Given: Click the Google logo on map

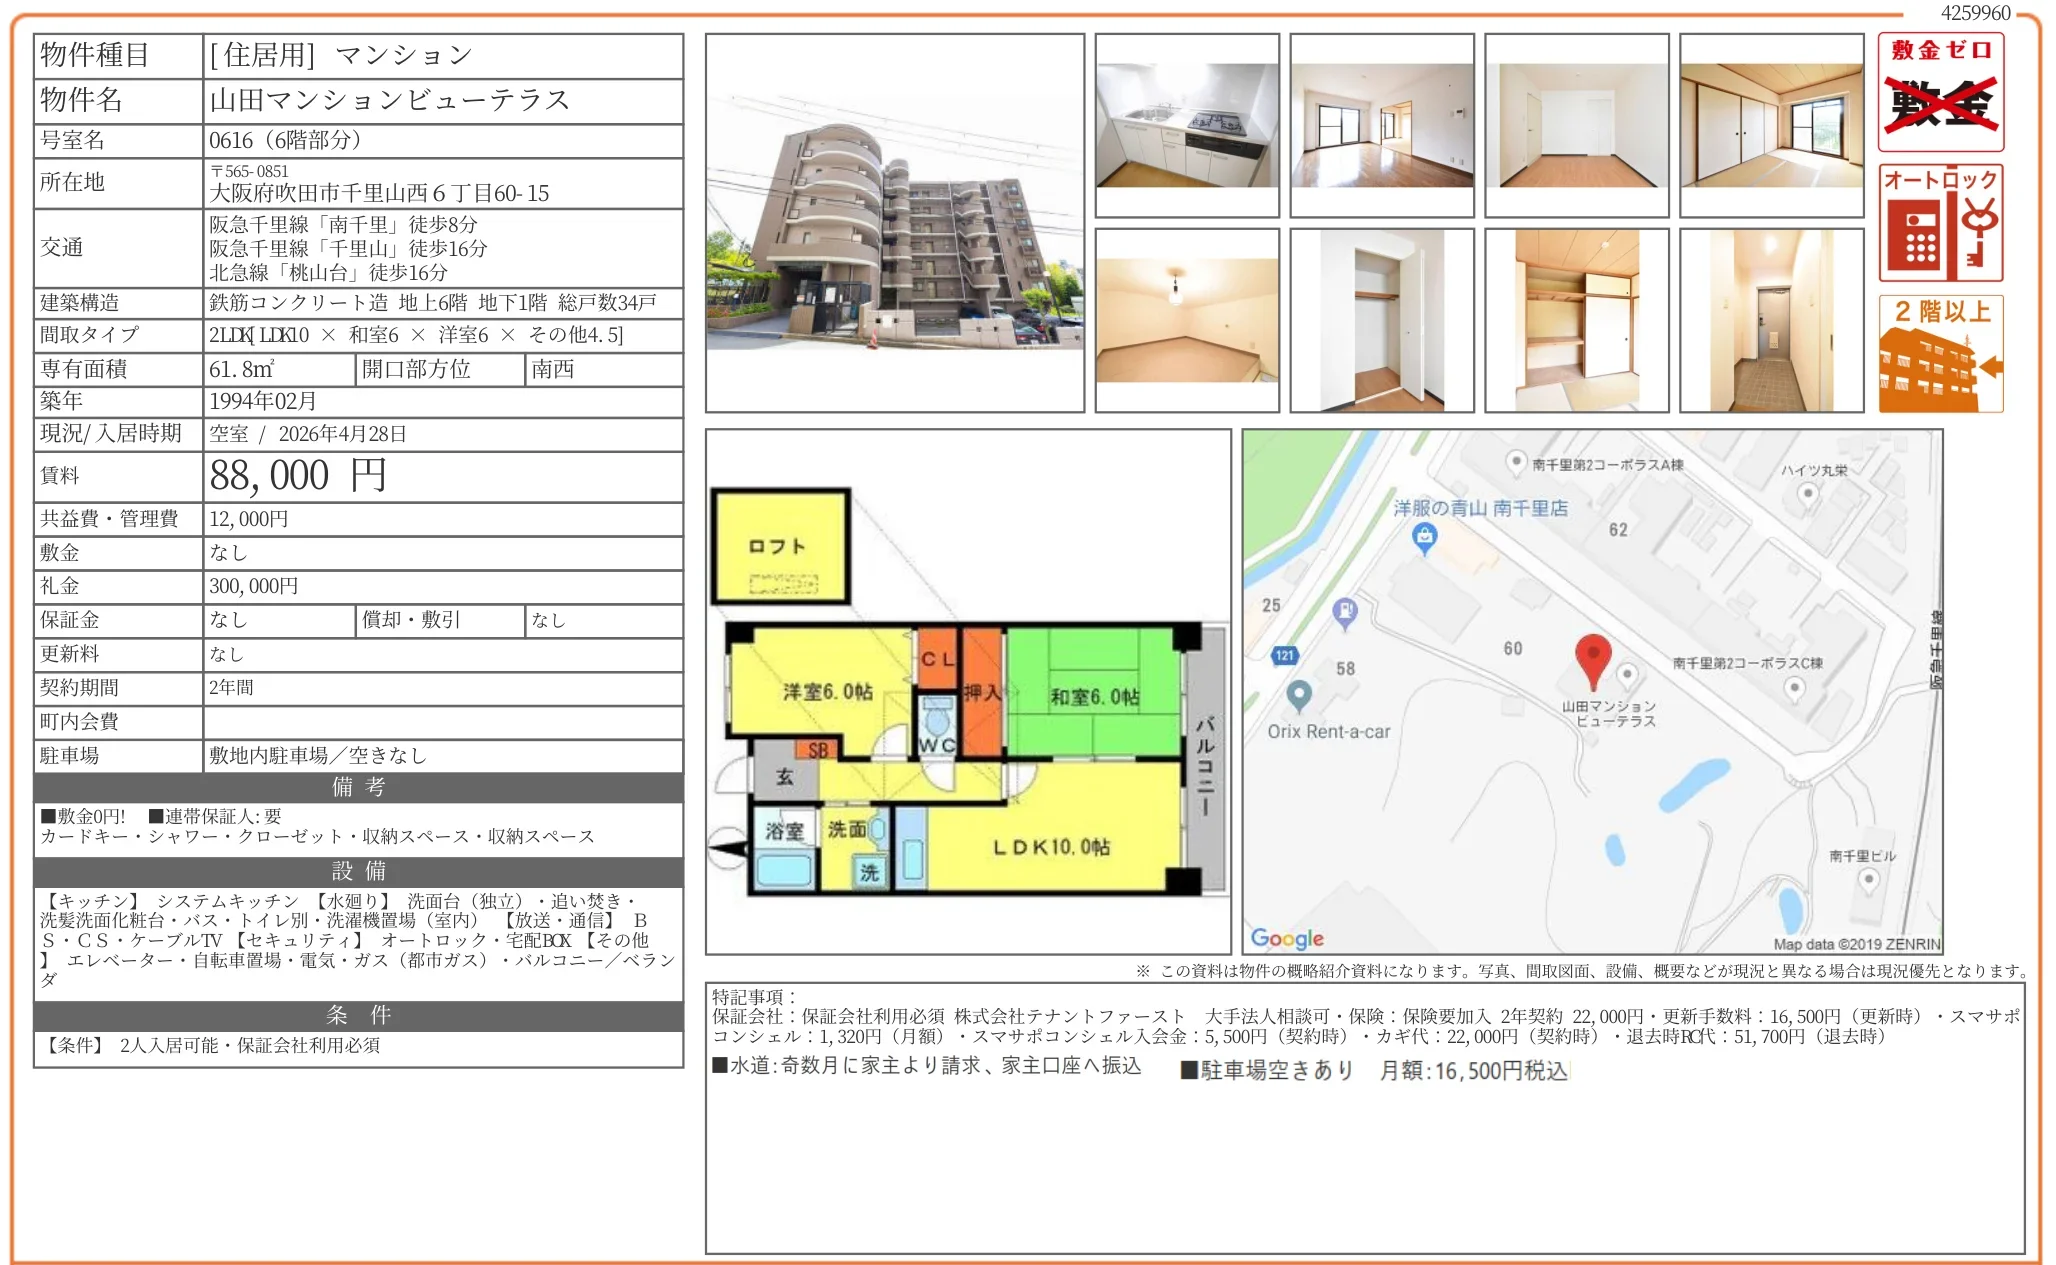Looking at the screenshot, I should coord(1287,938).
